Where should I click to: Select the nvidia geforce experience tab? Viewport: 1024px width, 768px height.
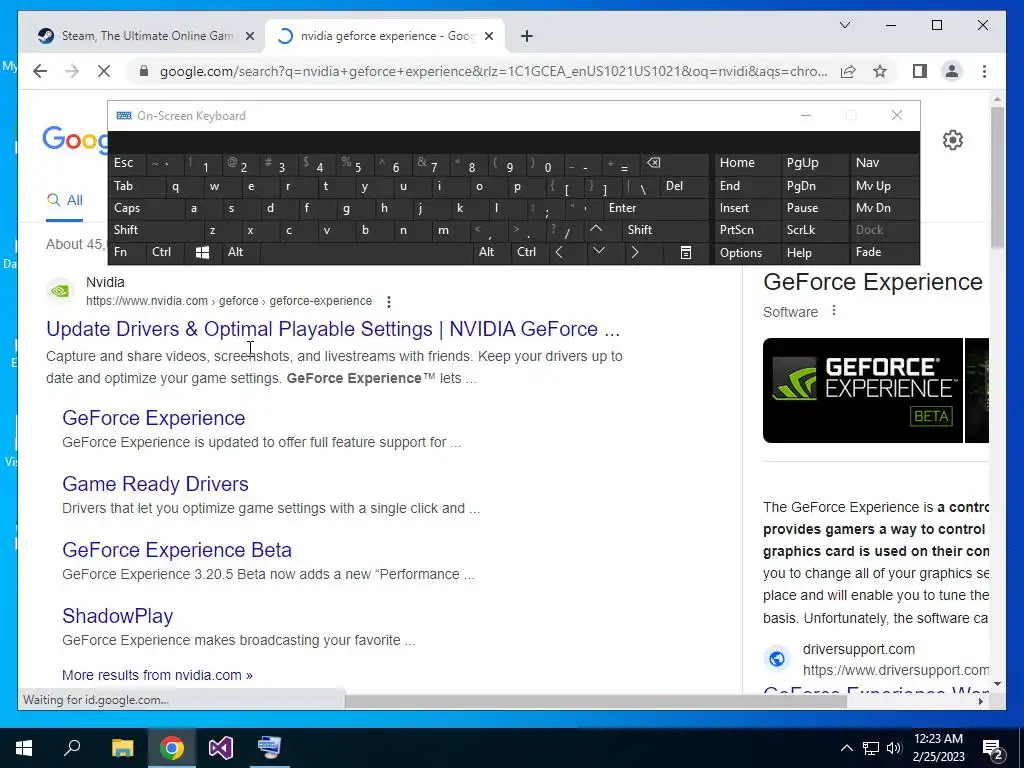click(384, 36)
